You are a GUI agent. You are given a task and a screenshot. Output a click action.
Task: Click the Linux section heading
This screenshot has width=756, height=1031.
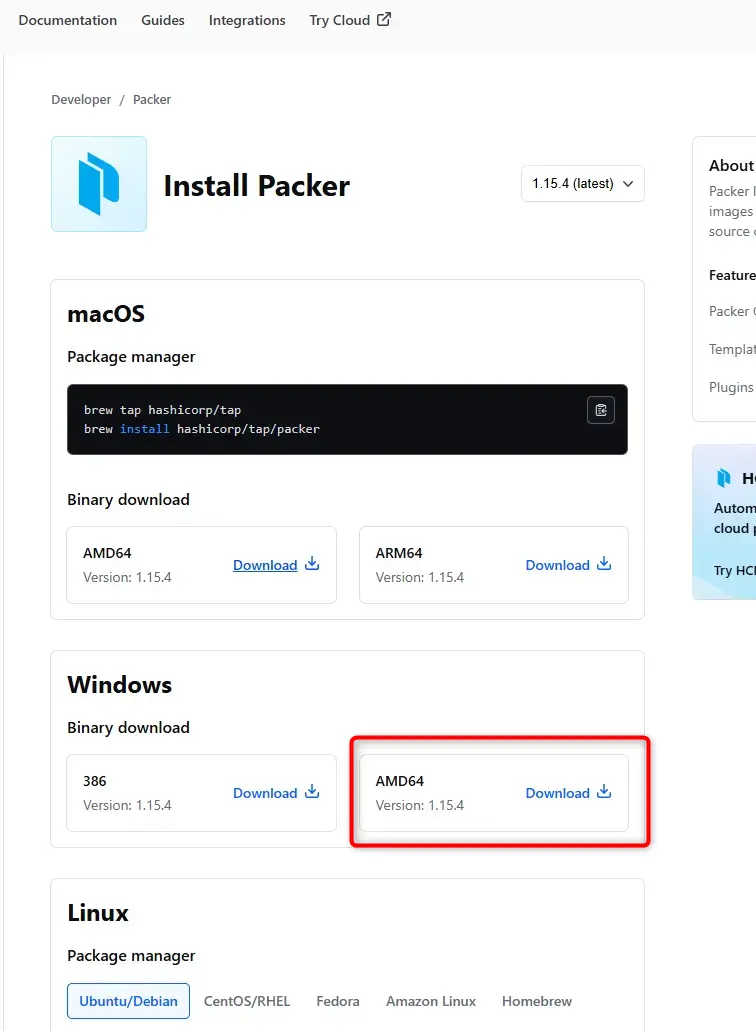coord(98,913)
